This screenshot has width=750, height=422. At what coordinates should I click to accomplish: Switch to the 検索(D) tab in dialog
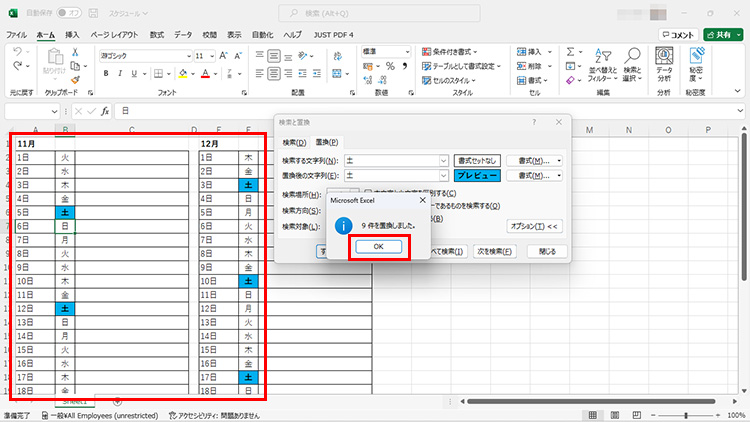[294, 142]
